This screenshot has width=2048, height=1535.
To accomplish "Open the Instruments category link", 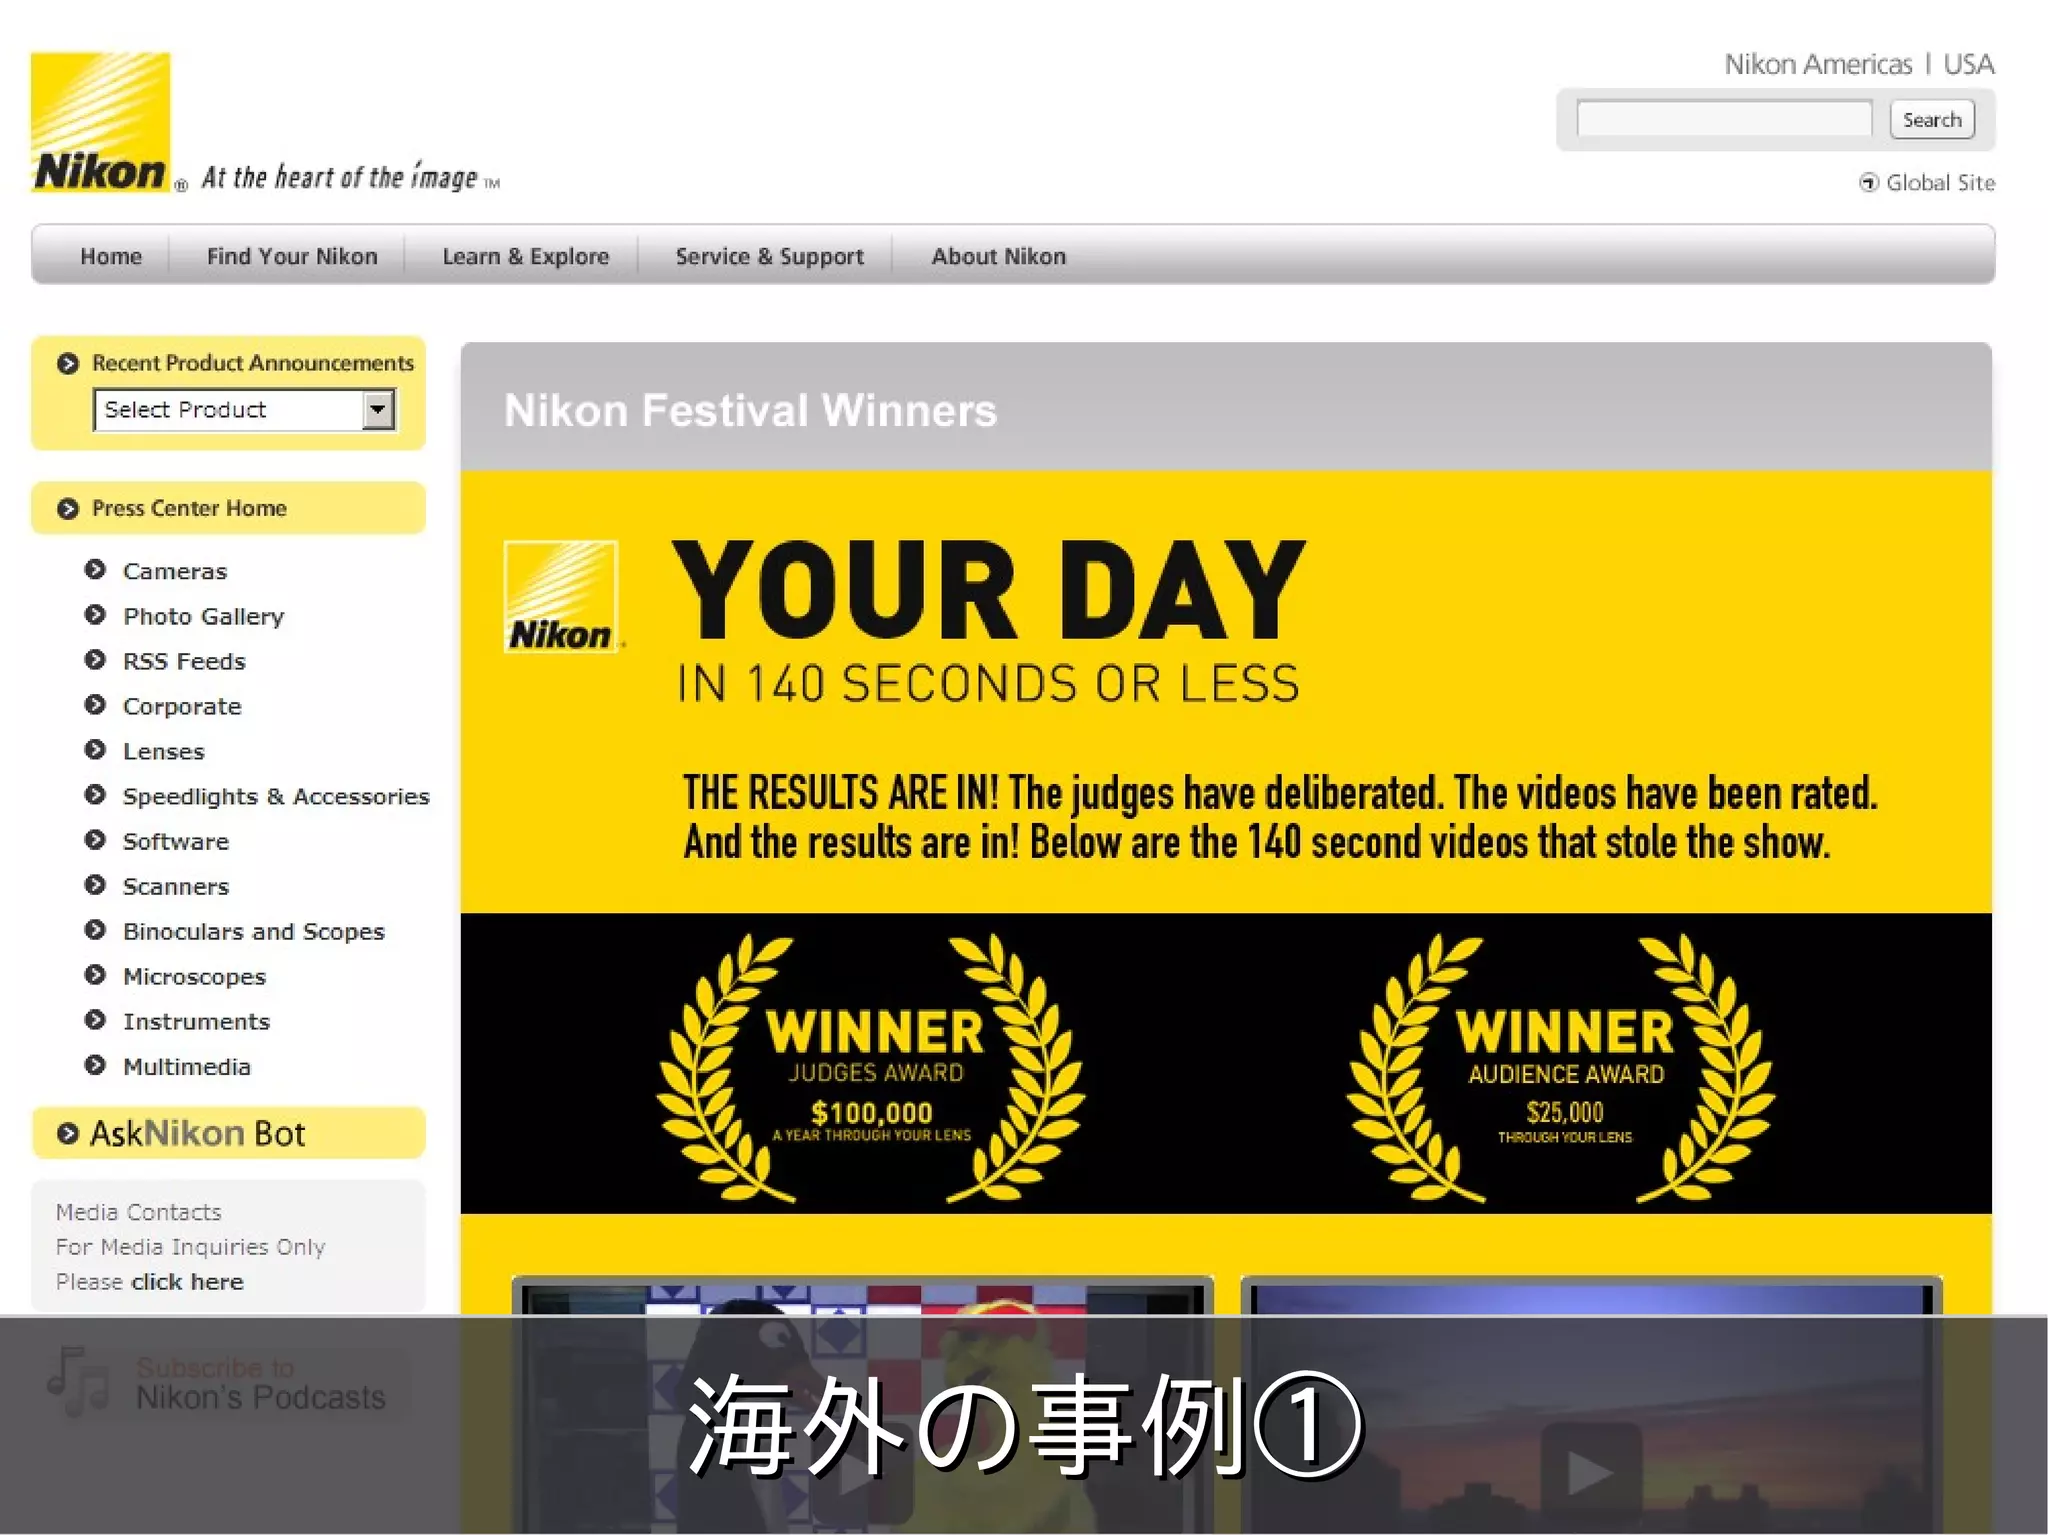I will pos(196,1022).
